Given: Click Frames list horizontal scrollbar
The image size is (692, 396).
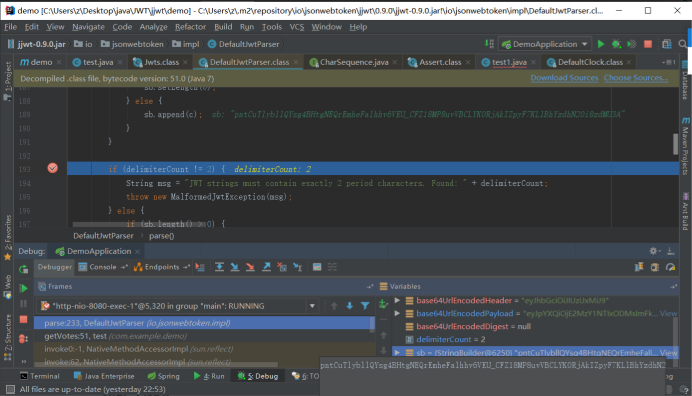Looking at the screenshot, I should tap(155, 365).
